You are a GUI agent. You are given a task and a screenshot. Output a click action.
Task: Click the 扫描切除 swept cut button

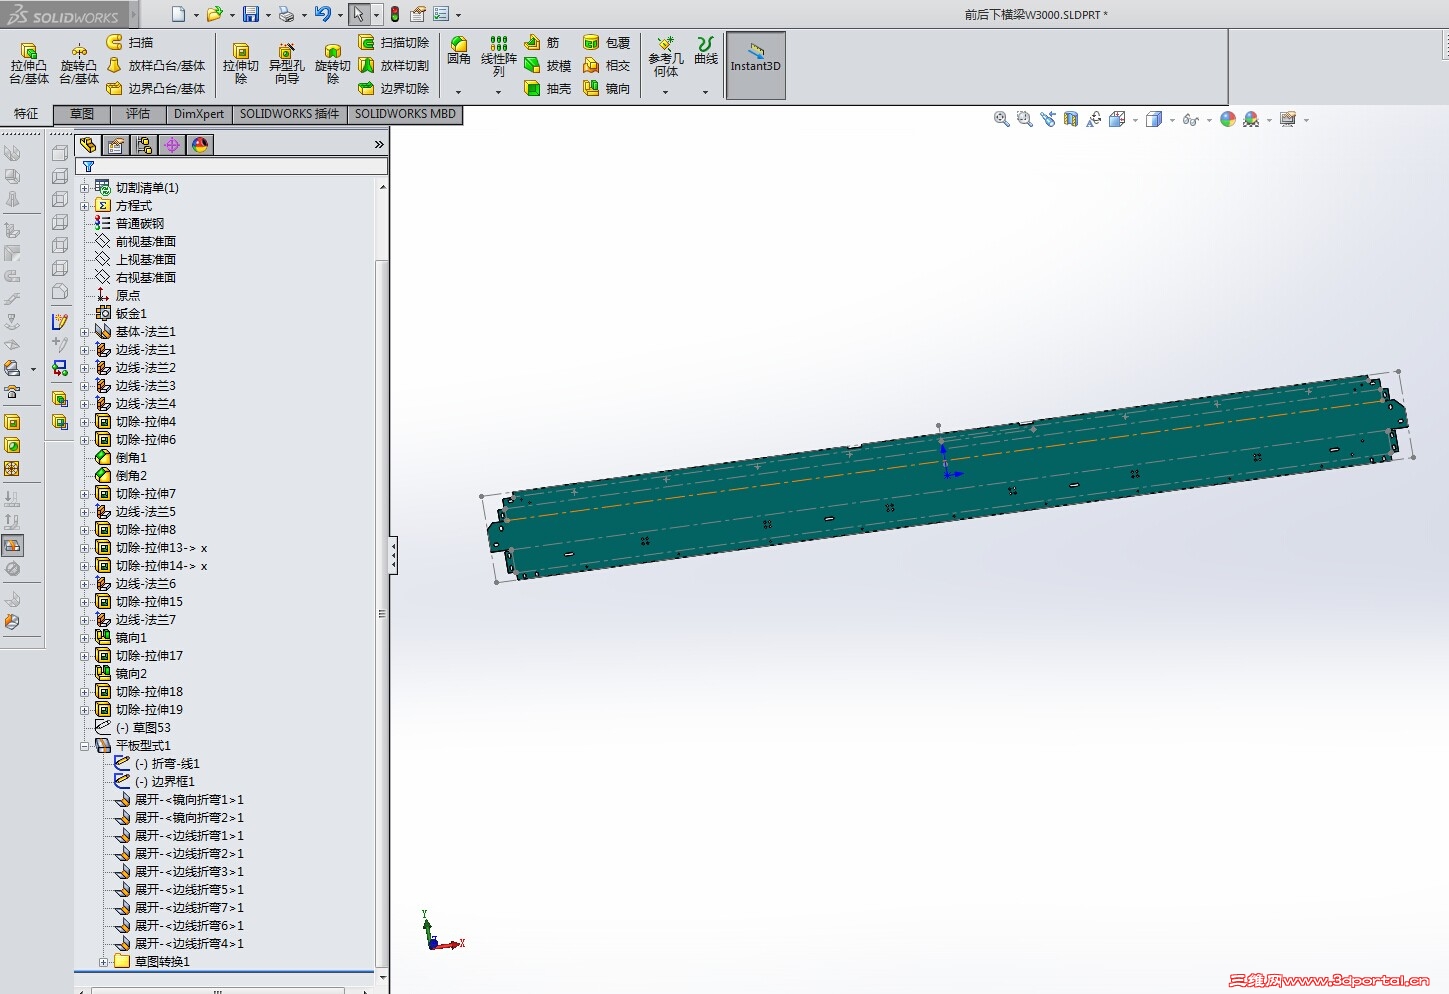click(393, 42)
